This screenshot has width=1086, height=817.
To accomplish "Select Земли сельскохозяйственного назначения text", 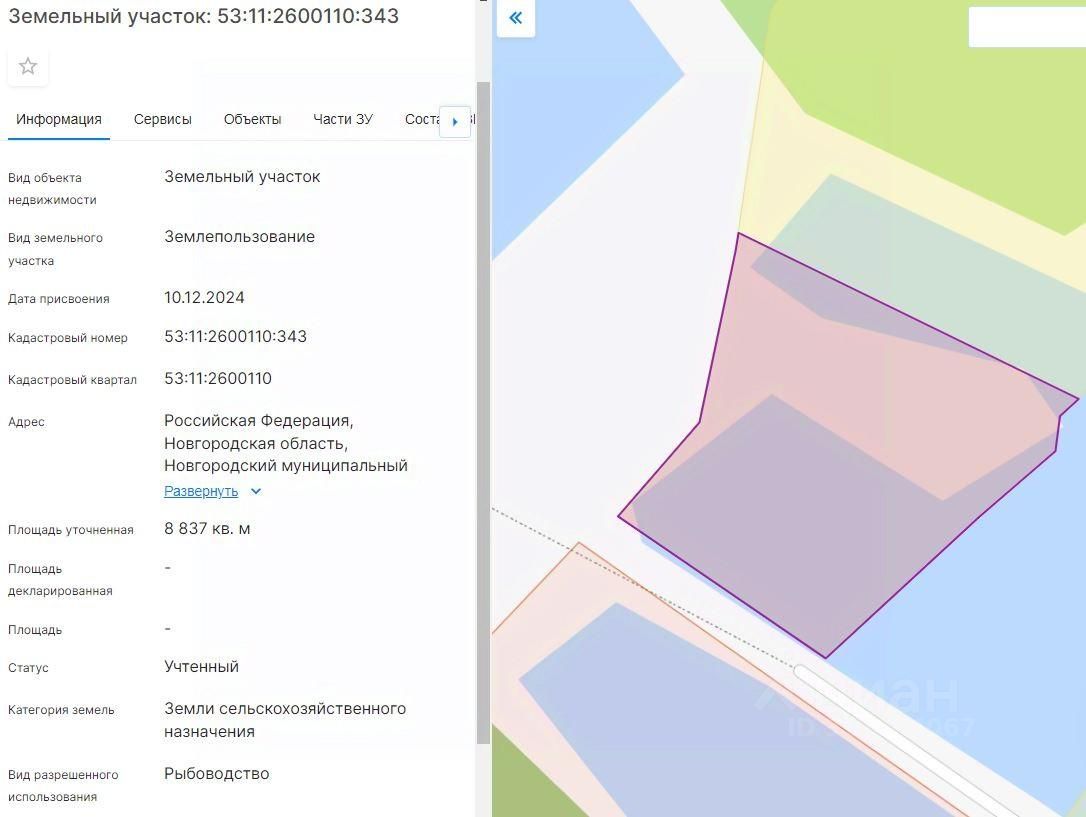I will point(285,720).
